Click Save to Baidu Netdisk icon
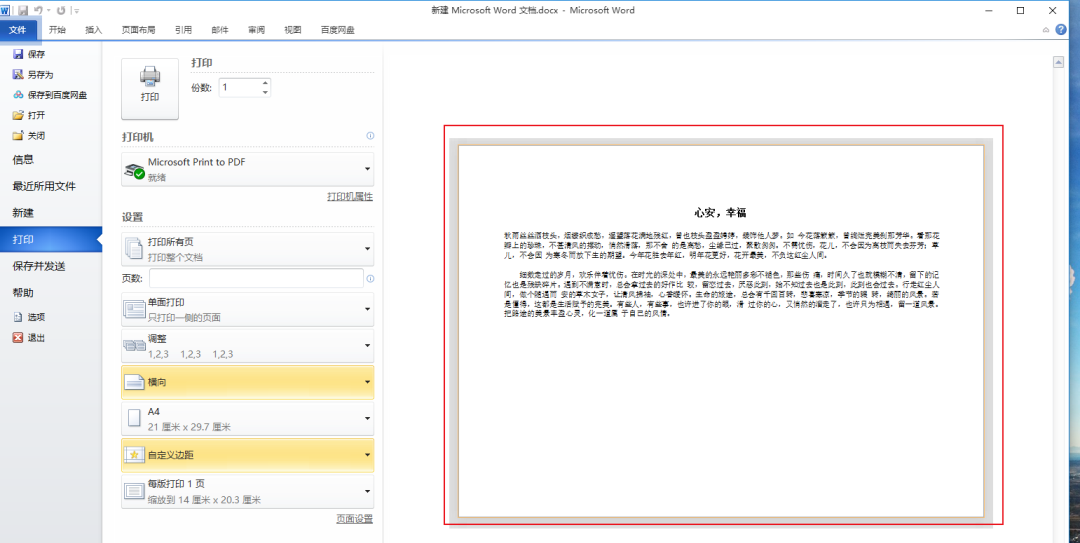Image resolution: width=1080 pixels, height=543 pixels. pos(18,95)
